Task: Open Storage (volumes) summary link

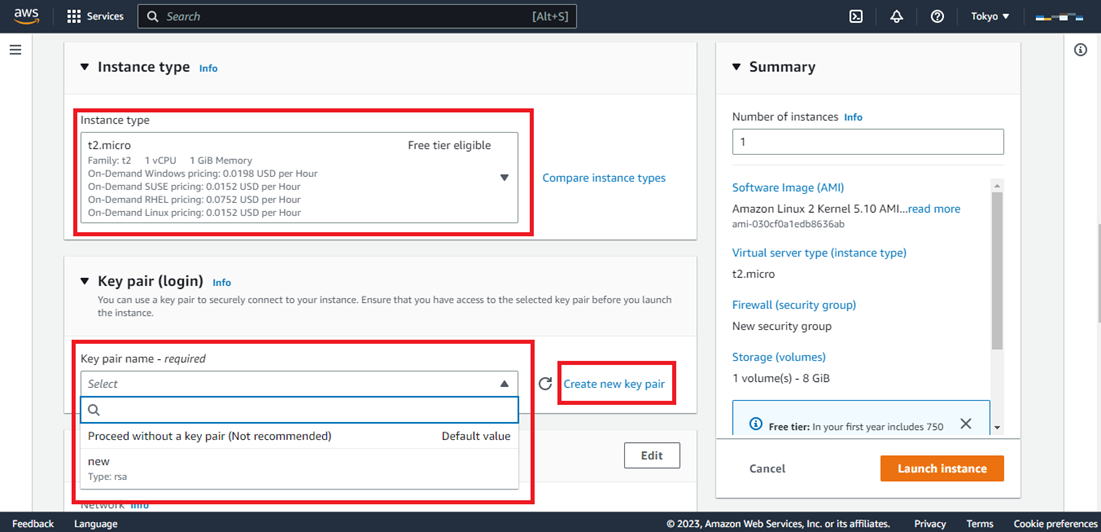Action: pyautogui.click(x=779, y=357)
